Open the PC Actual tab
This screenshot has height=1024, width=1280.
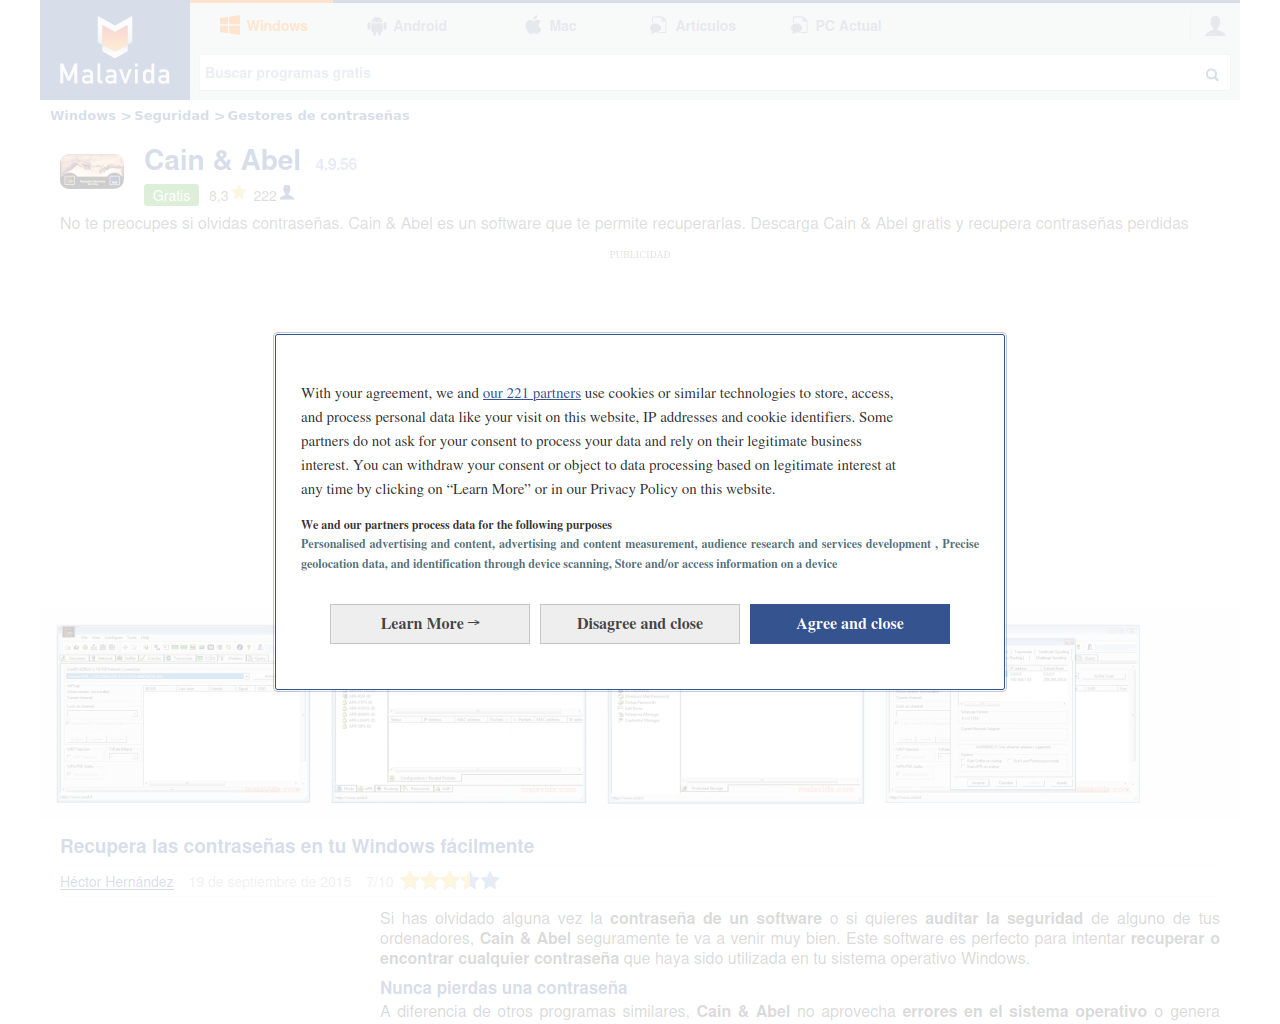pyautogui.click(x=836, y=26)
